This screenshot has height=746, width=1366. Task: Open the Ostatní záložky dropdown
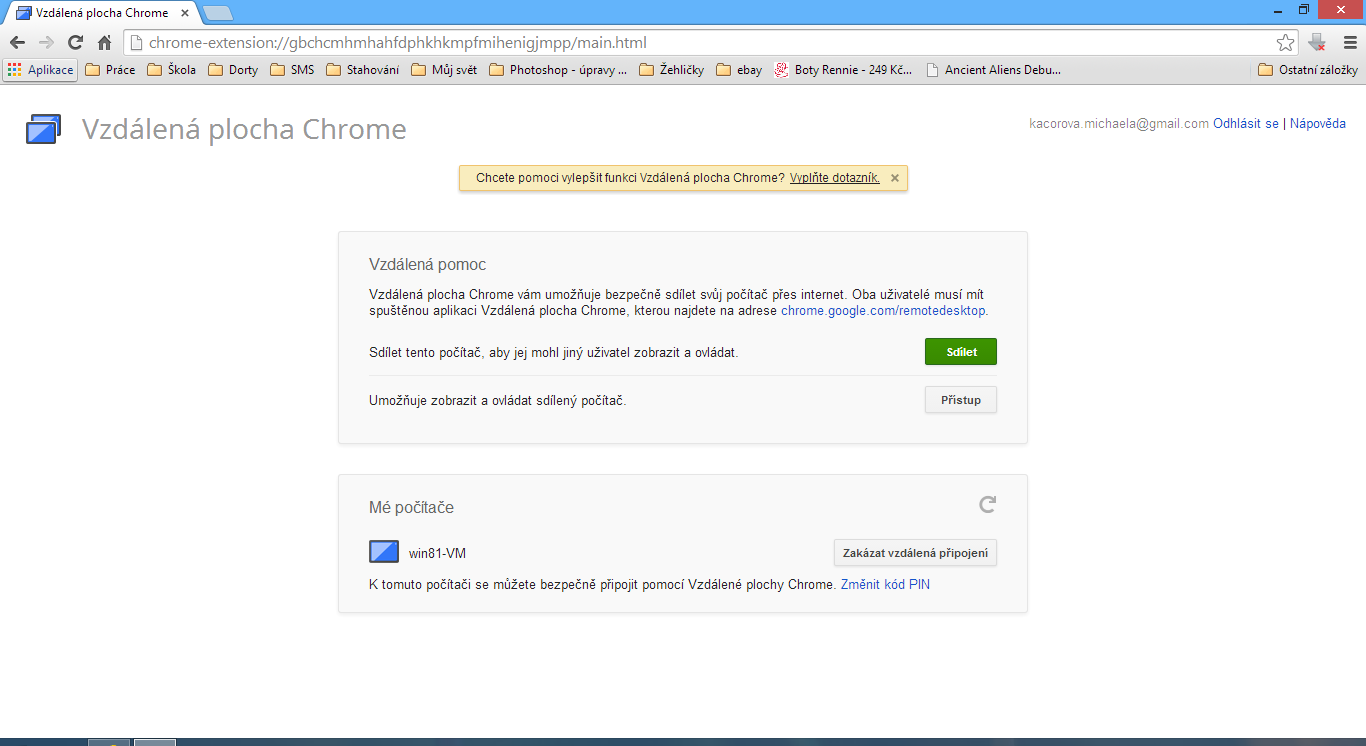coord(1310,69)
